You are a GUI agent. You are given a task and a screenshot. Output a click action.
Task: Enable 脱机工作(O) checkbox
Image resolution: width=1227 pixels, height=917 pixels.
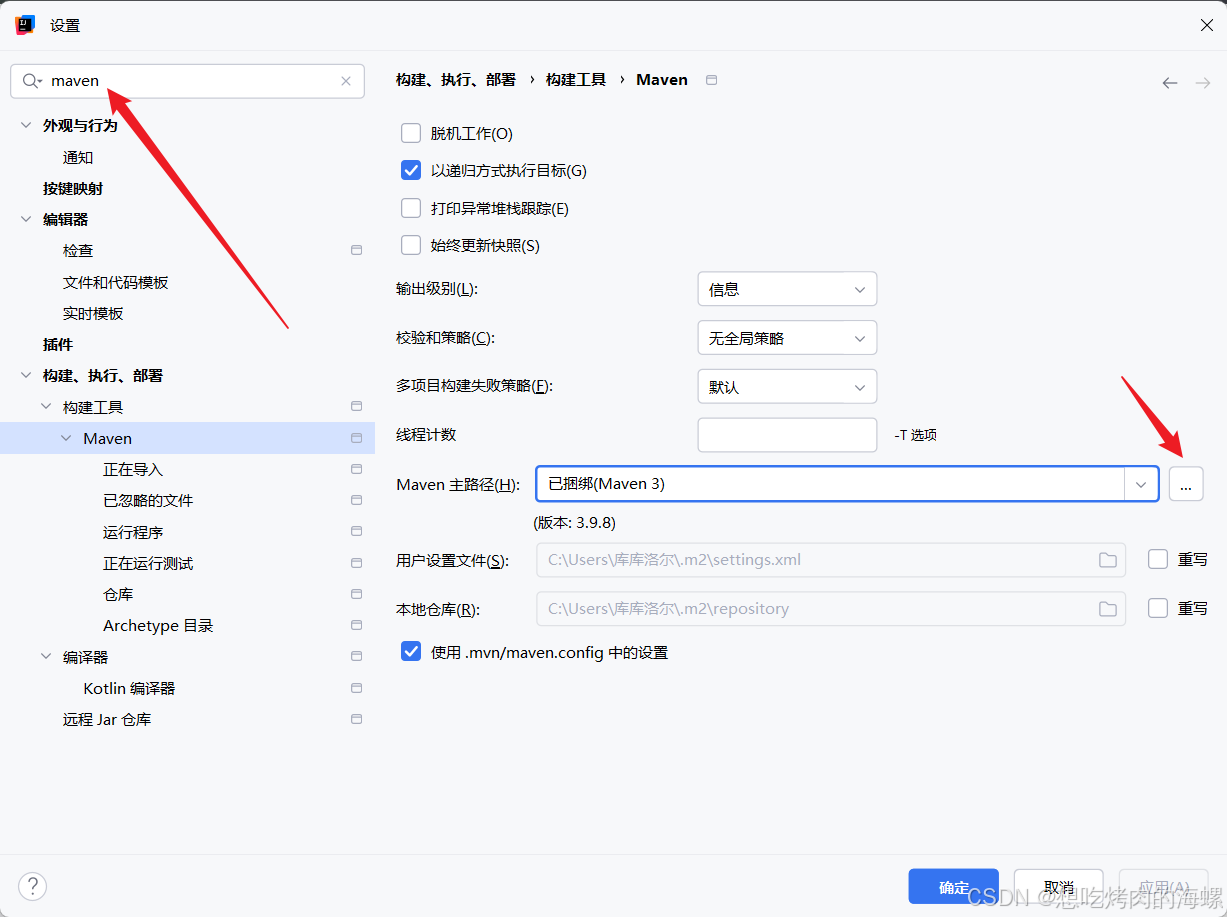coord(411,133)
